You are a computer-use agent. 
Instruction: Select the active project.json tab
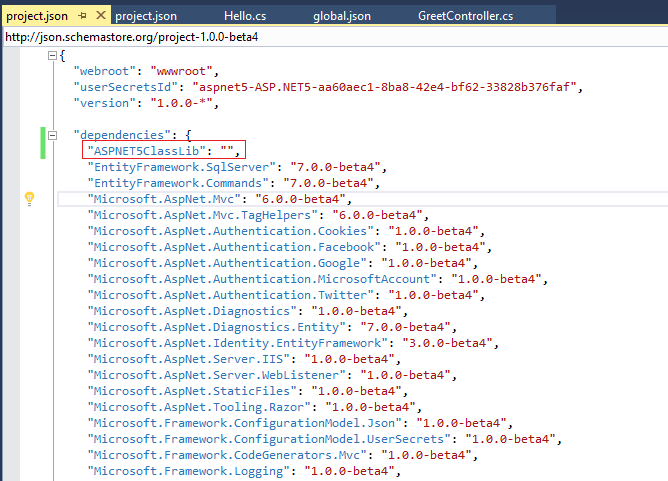pyautogui.click(x=37, y=16)
